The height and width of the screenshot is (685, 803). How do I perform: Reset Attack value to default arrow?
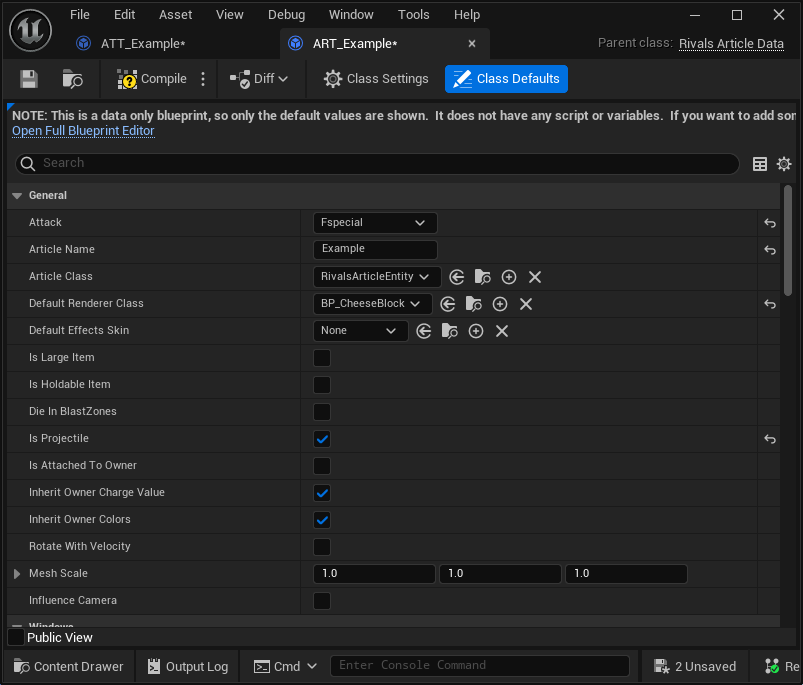point(770,223)
